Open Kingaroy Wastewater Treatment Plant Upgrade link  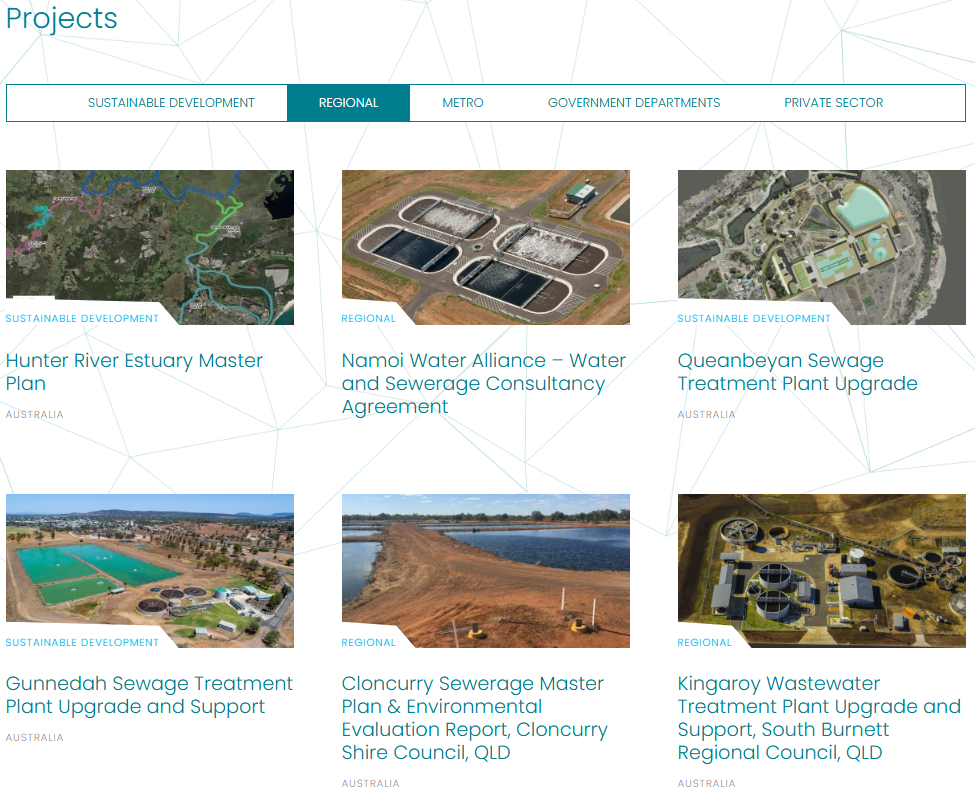pos(819,718)
